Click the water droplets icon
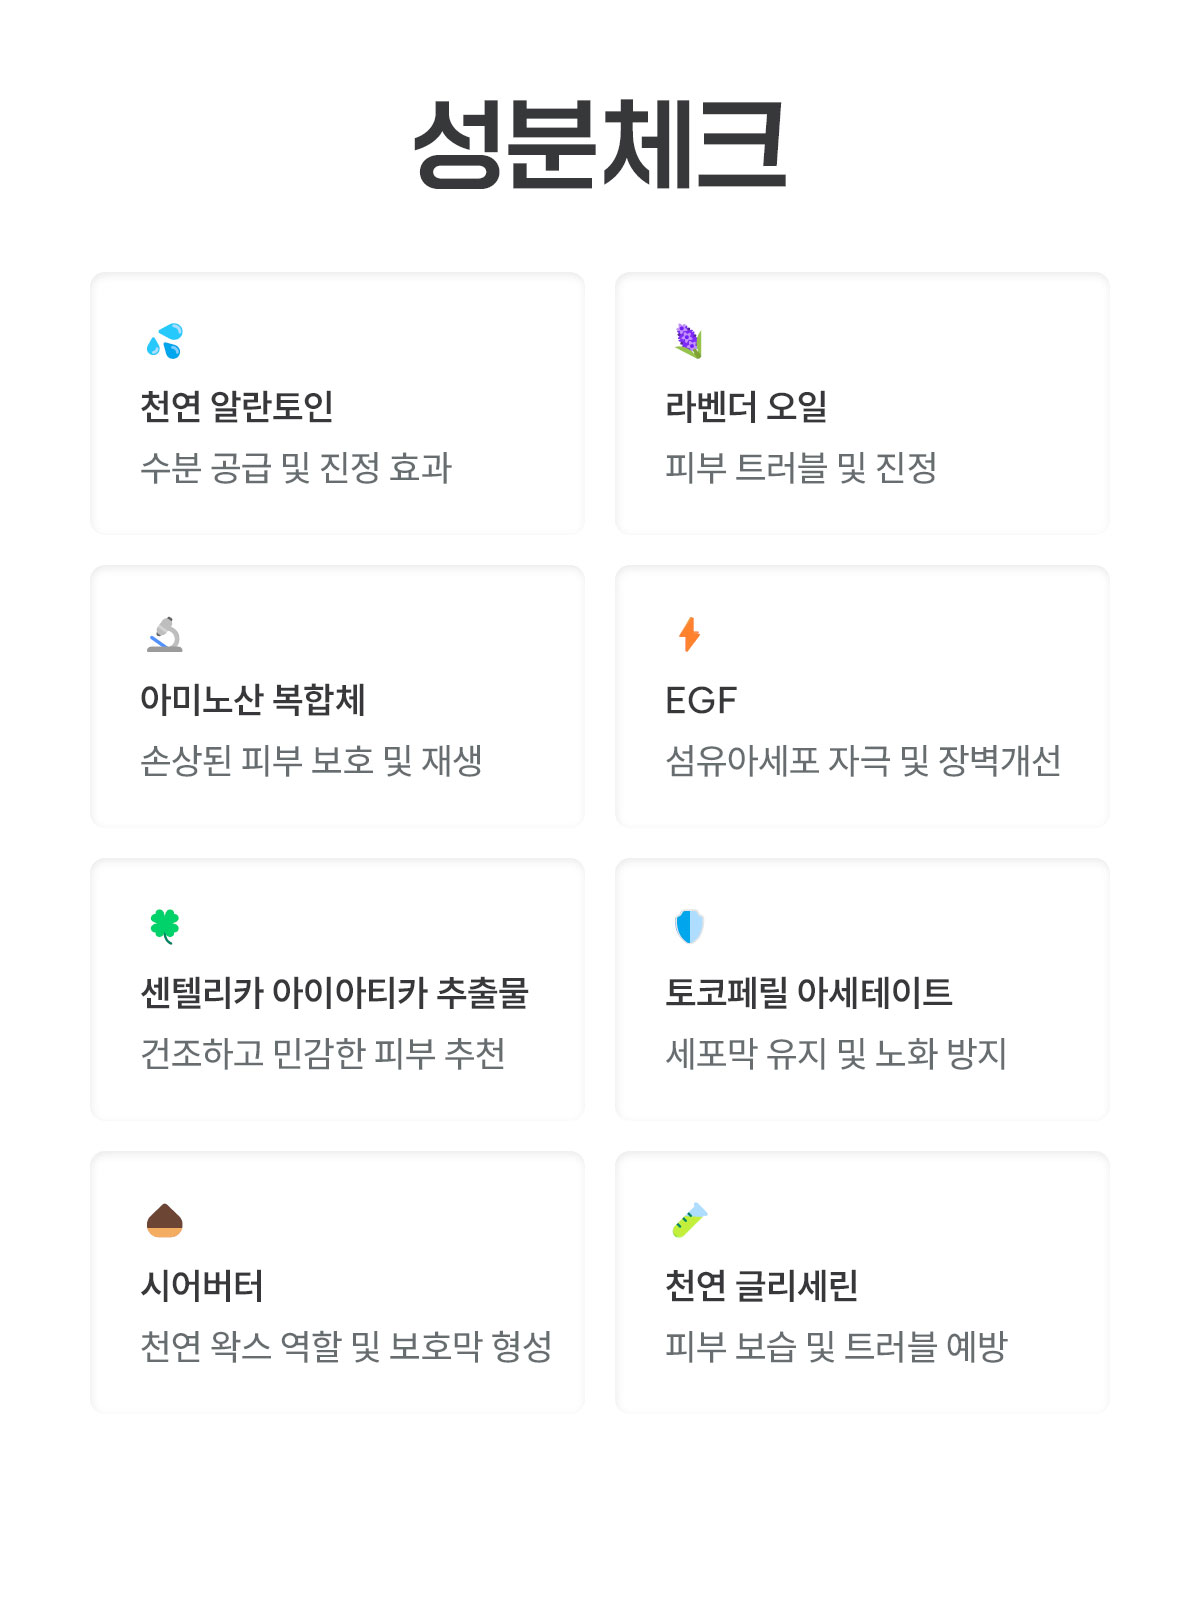This screenshot has height=1600, width=1200. pos(165,341)
